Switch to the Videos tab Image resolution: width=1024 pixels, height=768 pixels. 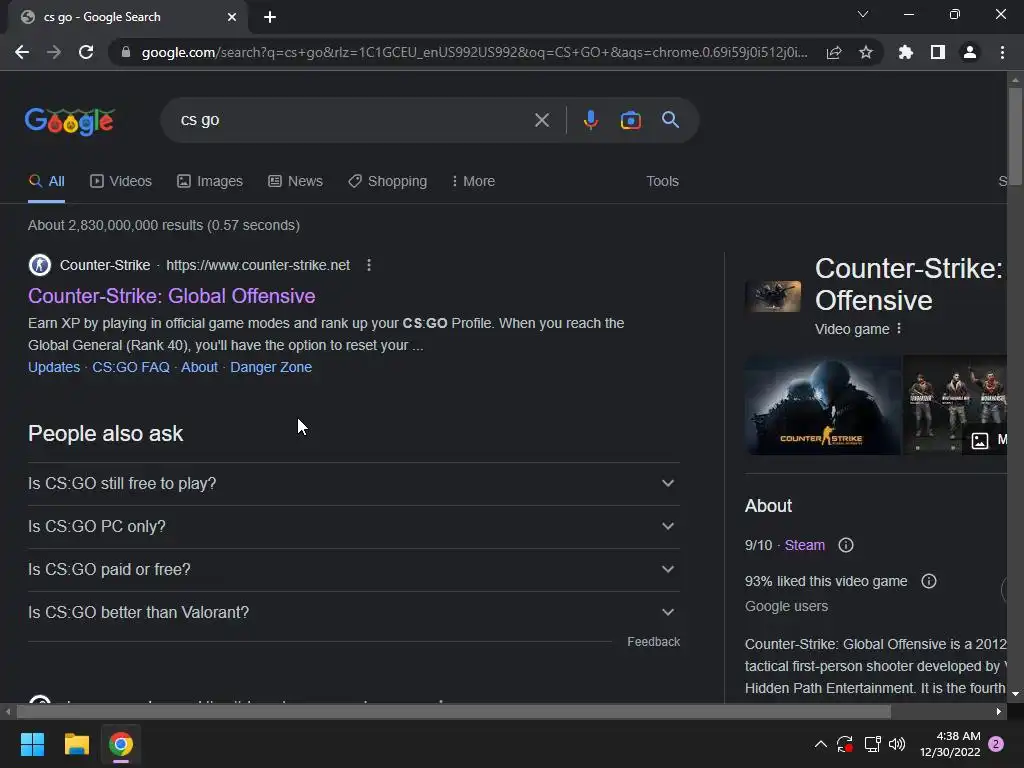[x=121, y=182]
